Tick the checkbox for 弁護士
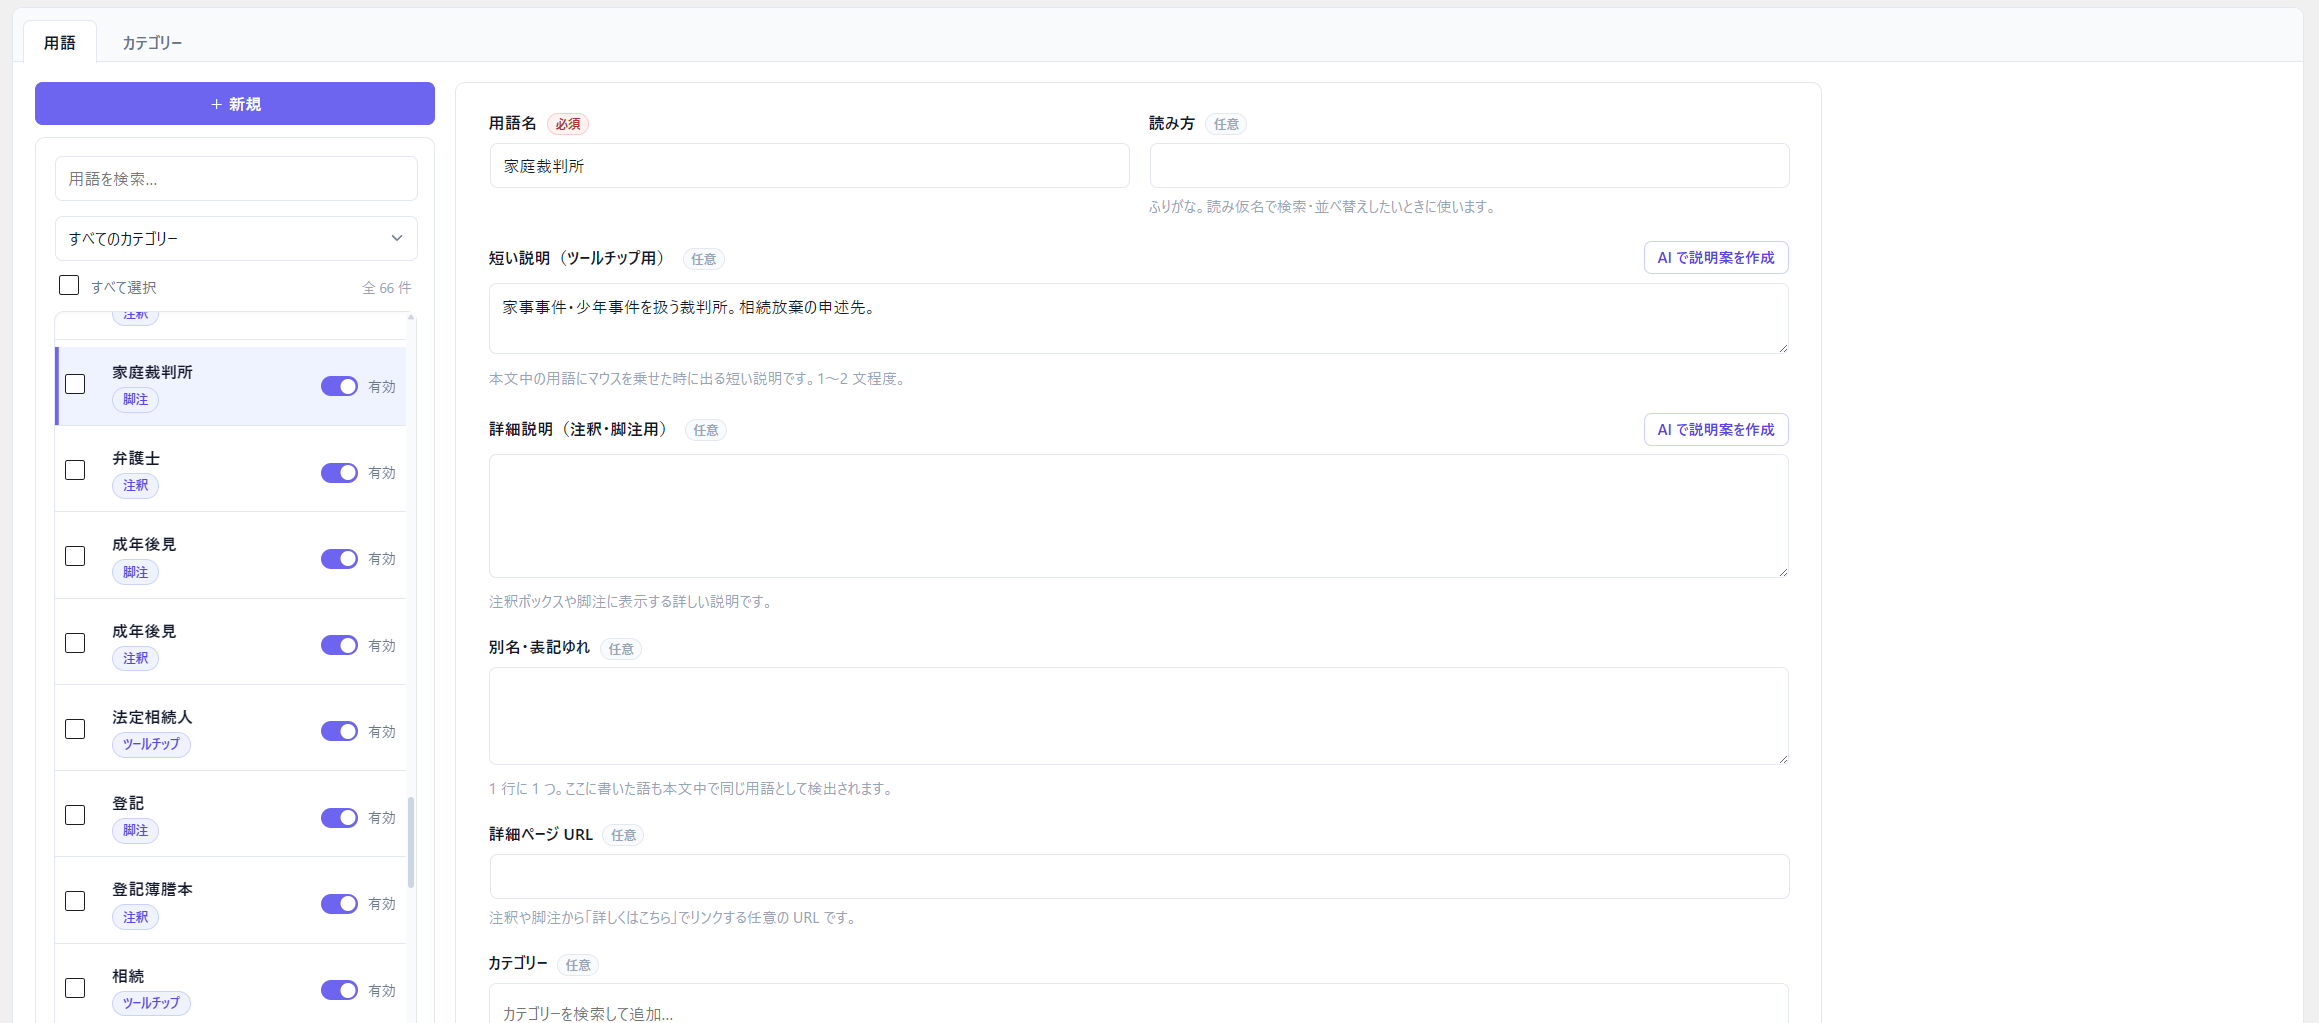2319x1023 pixels. (x=75, y=470)
